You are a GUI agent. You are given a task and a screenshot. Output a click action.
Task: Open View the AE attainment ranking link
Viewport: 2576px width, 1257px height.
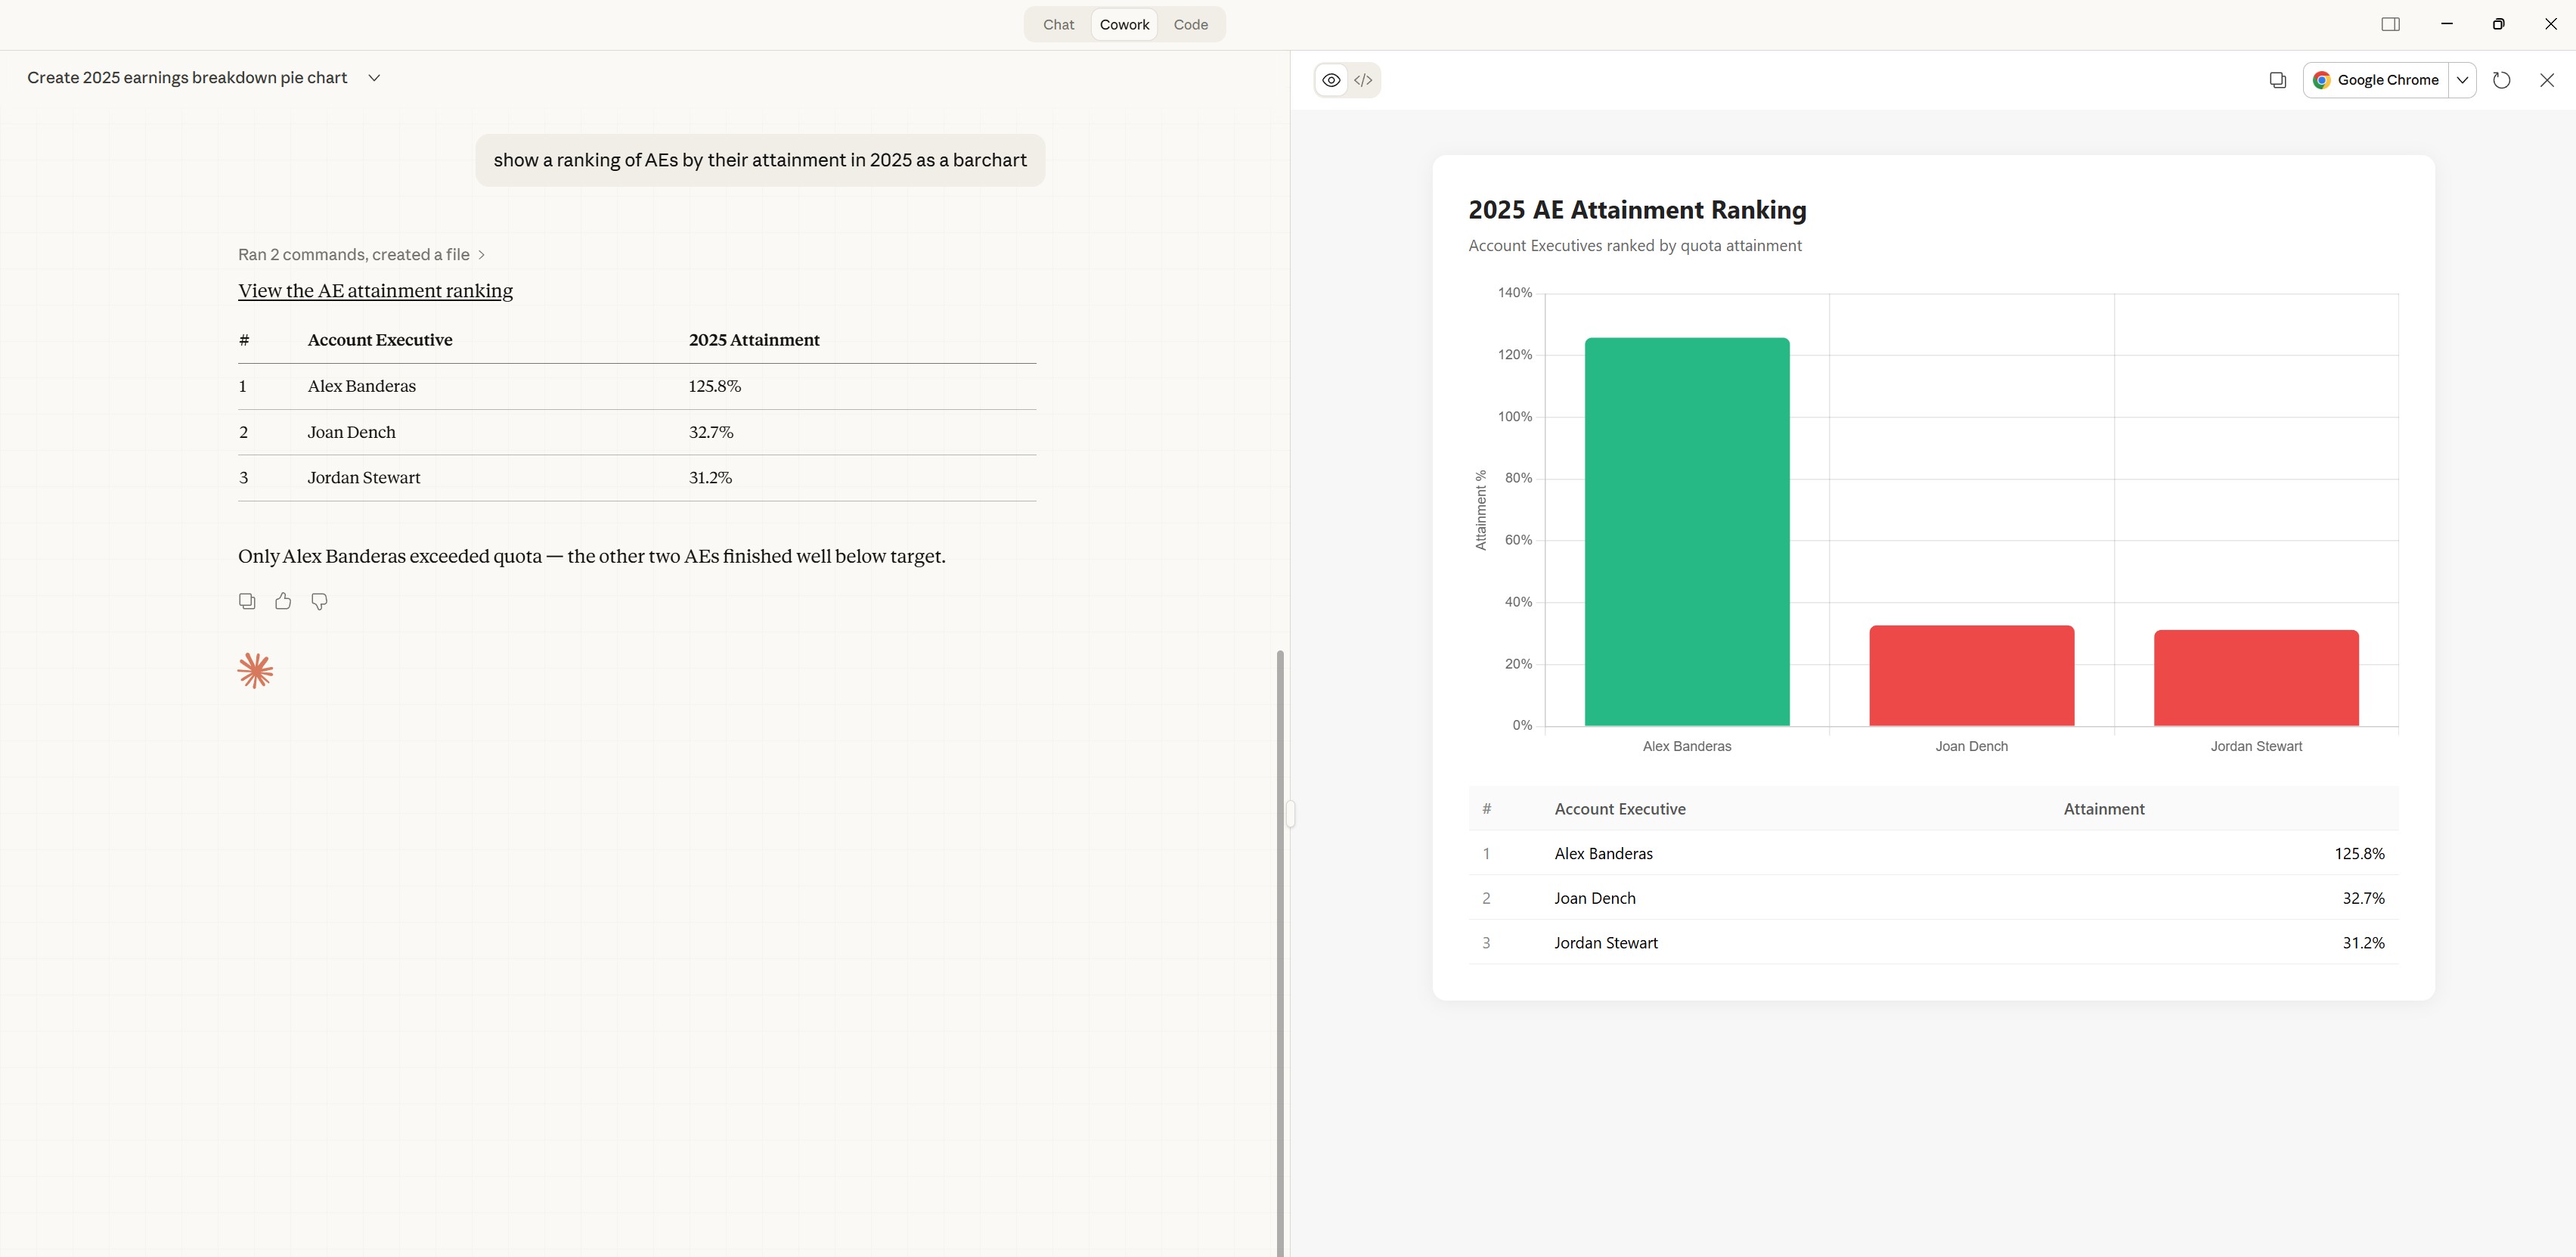click(375, 291)
